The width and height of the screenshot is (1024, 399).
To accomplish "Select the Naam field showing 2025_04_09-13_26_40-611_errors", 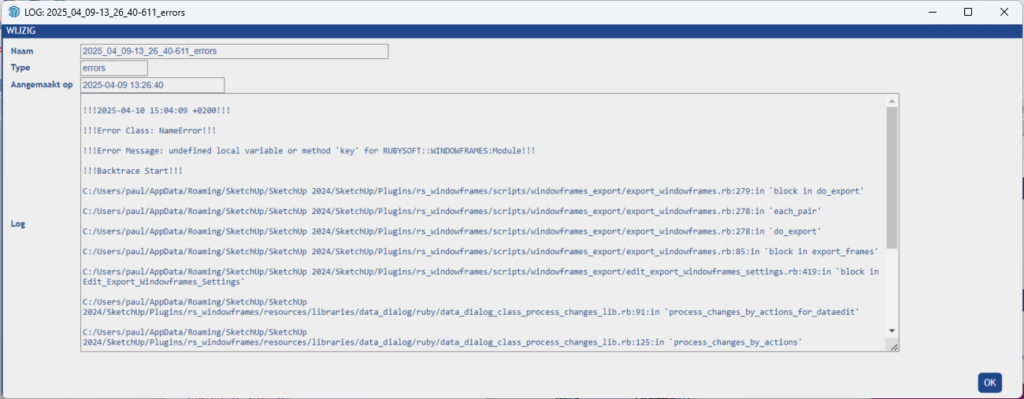I will point(234,51).
